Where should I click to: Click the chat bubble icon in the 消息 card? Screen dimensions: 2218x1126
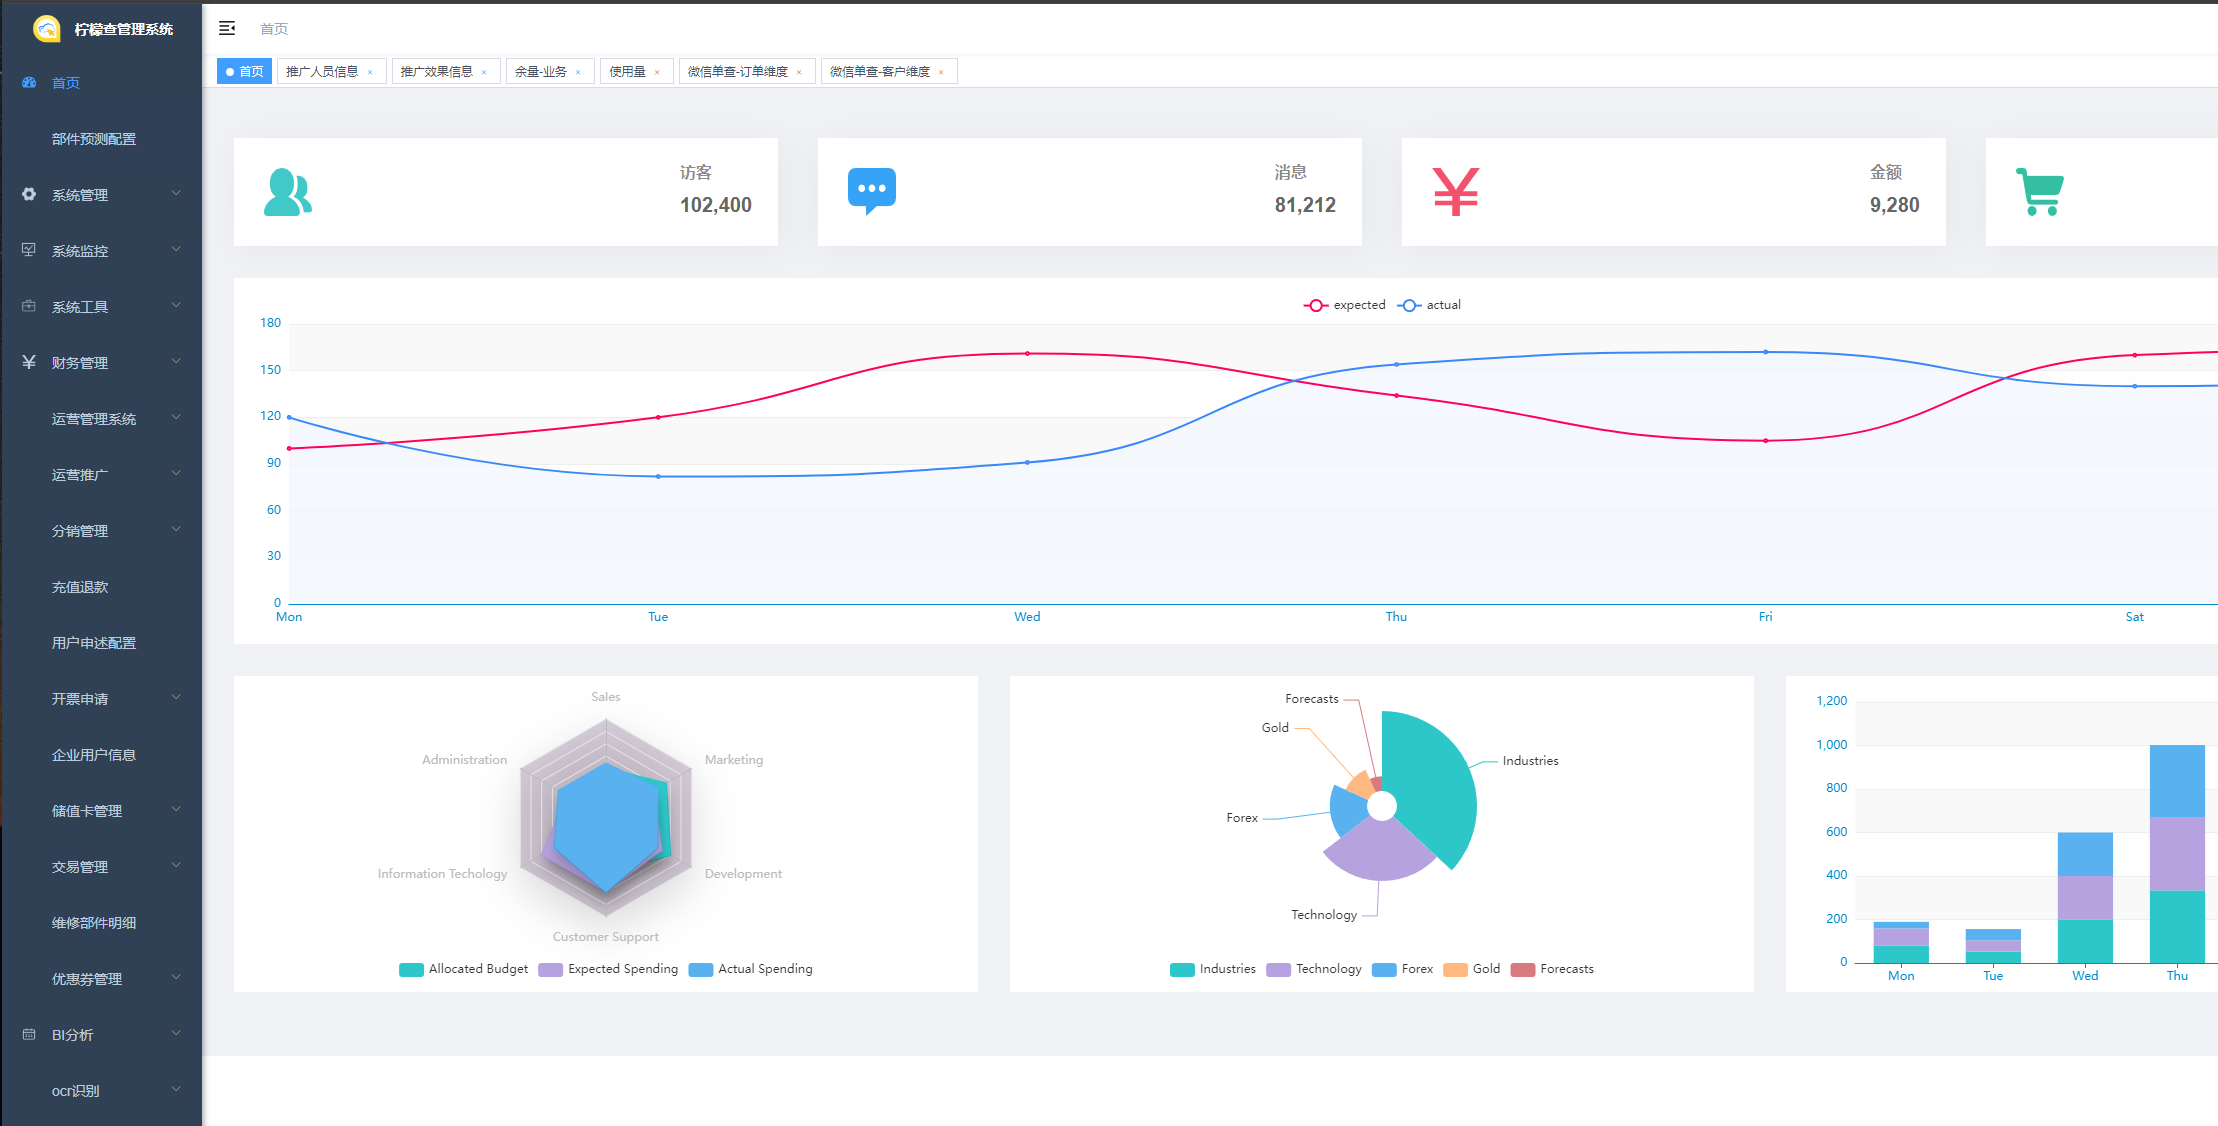point(872,191)
